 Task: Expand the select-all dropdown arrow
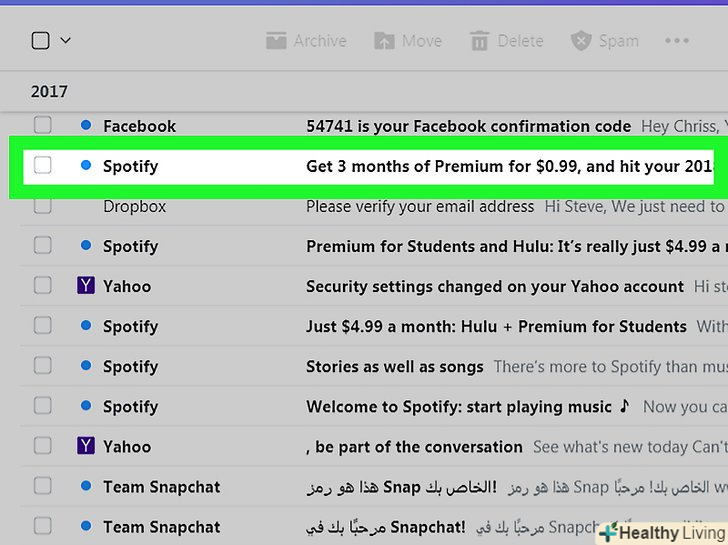[x=66, y=41]
